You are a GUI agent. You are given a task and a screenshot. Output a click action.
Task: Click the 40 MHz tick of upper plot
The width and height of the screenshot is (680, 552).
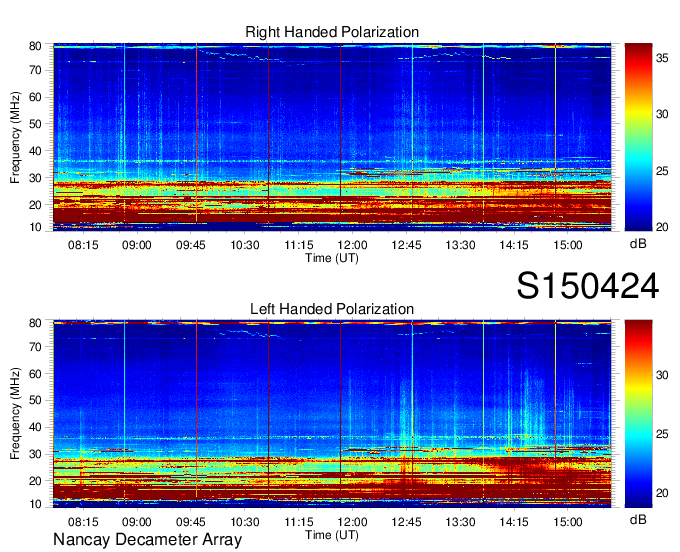coord(35,151)
